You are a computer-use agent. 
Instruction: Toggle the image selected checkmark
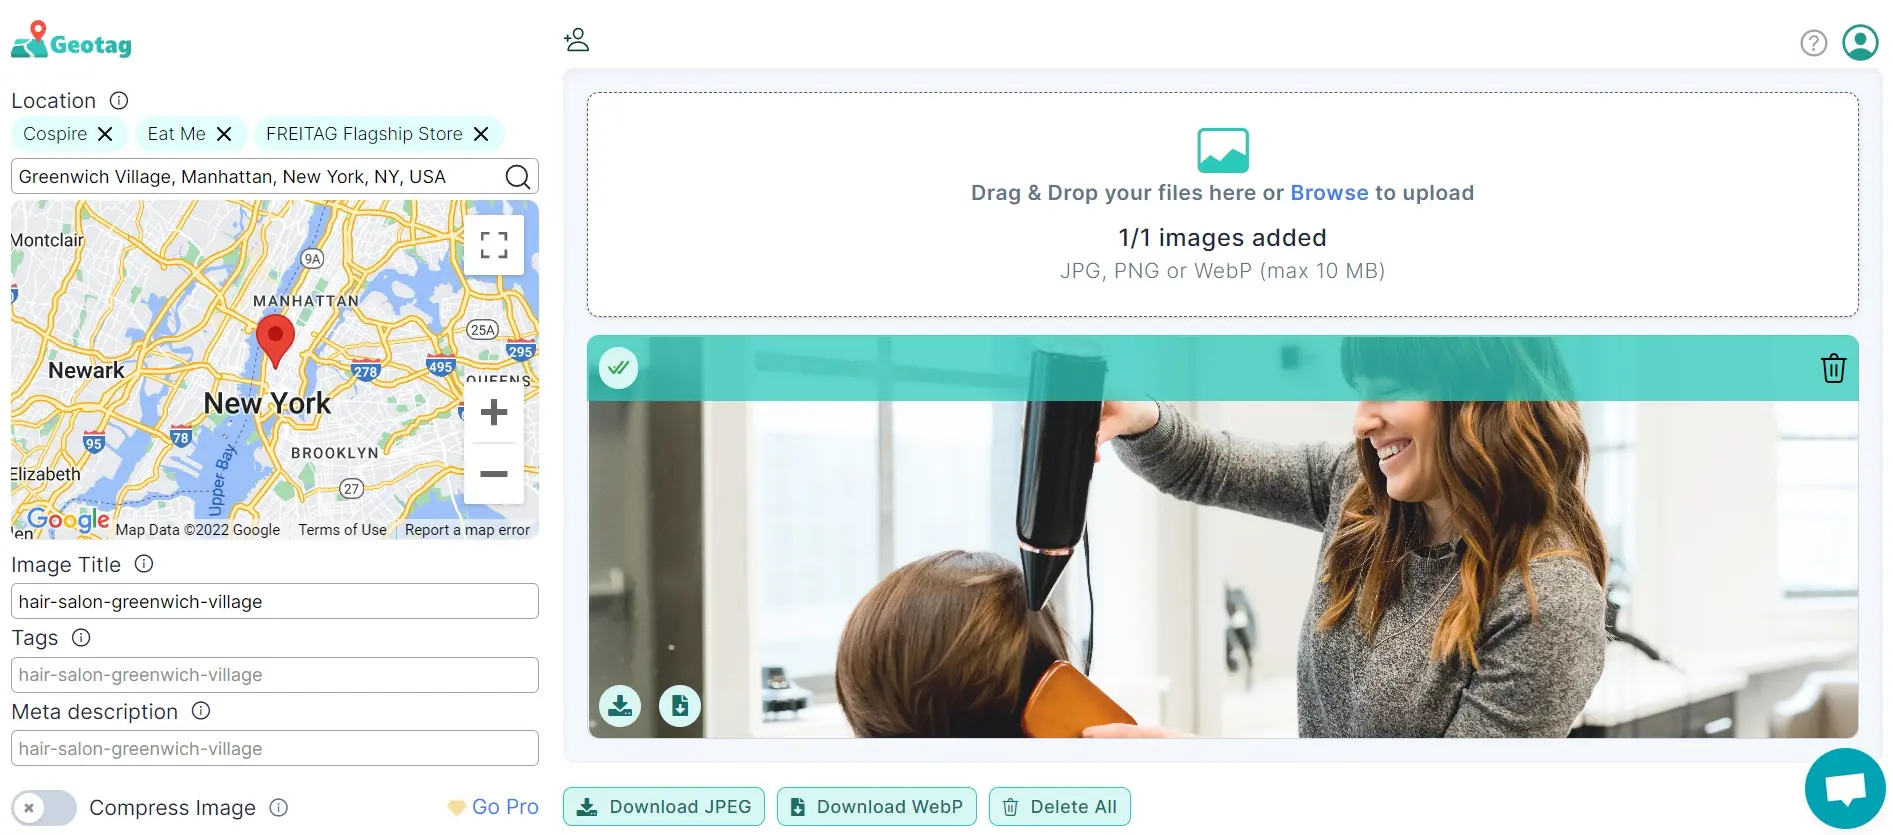[x=619, y=368]
